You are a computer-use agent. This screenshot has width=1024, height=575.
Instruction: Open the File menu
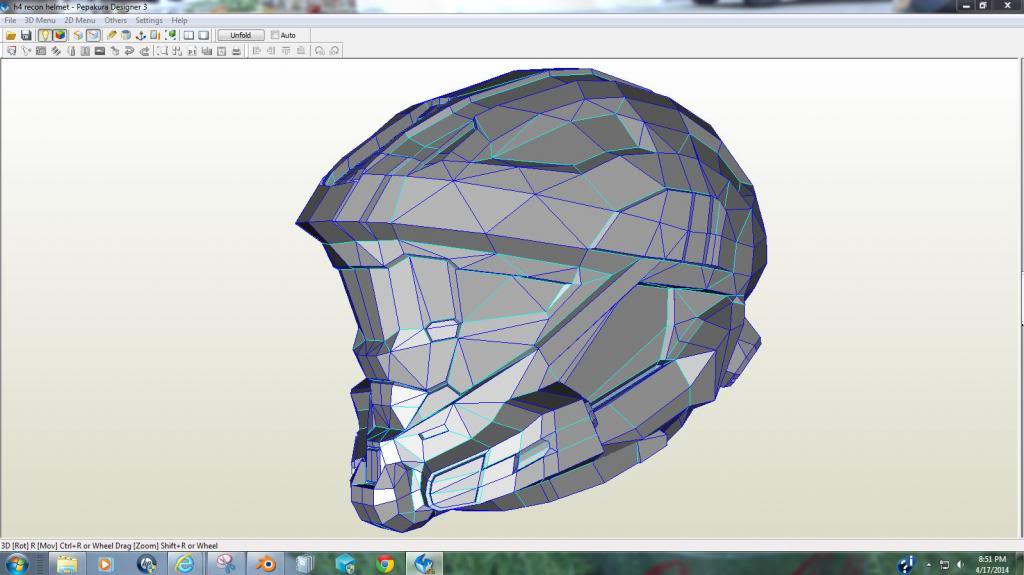(10, 20)
